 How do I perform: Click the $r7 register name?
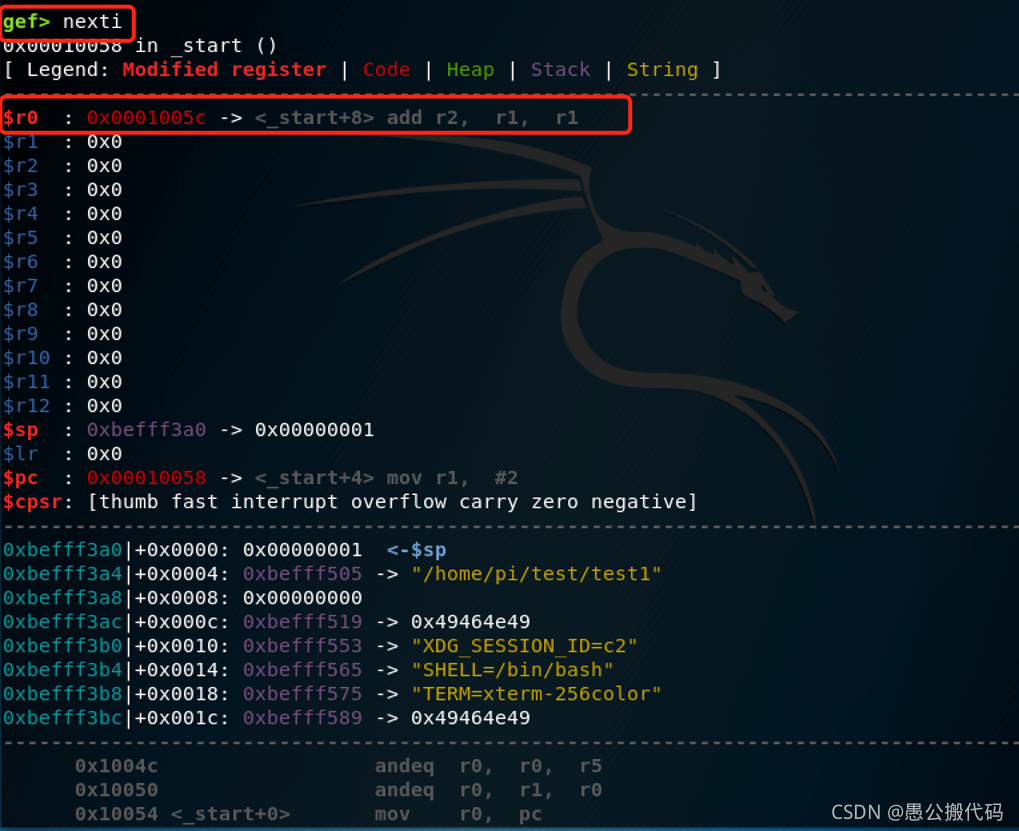pos(21,286)
